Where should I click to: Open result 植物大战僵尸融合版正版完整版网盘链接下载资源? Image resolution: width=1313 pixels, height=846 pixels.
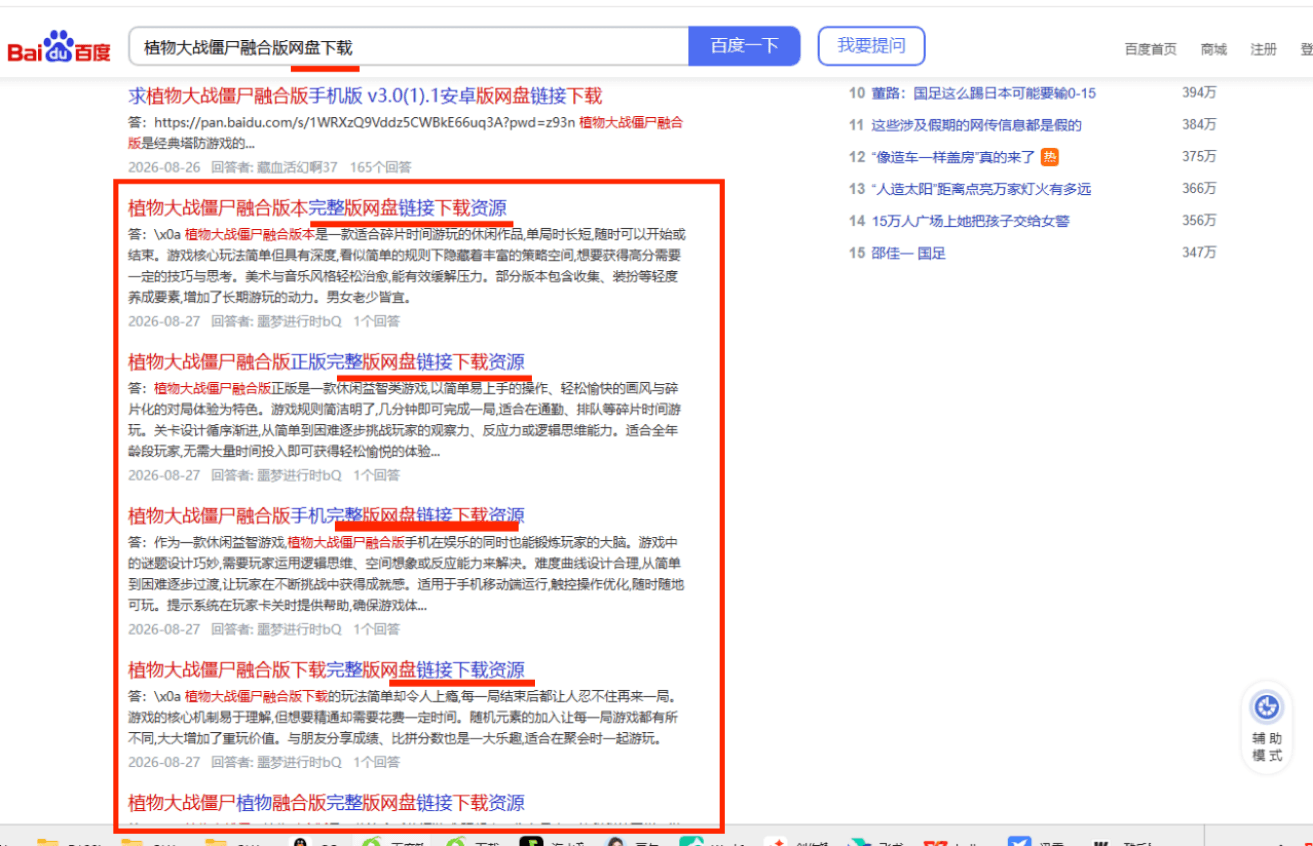pos(326,362)
